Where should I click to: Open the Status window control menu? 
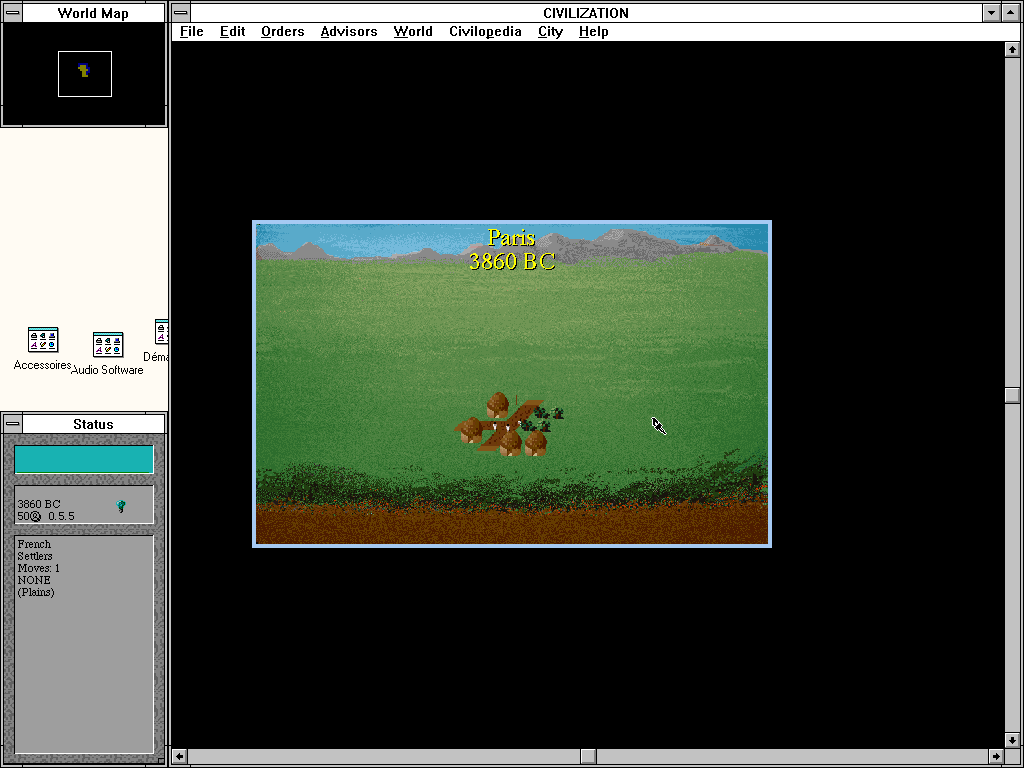coord(12,424)
